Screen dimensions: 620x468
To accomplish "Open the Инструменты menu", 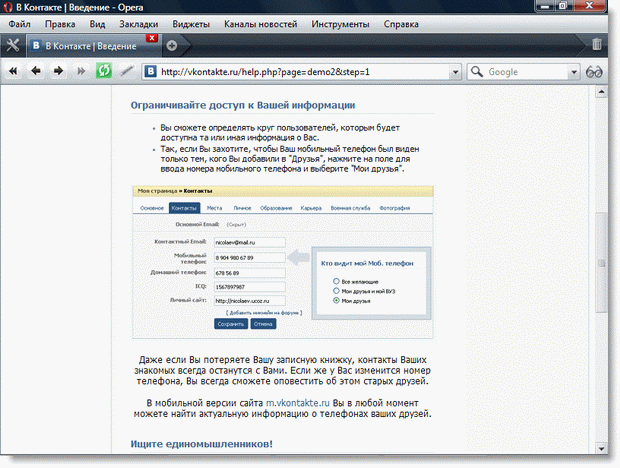I will 340,24.
